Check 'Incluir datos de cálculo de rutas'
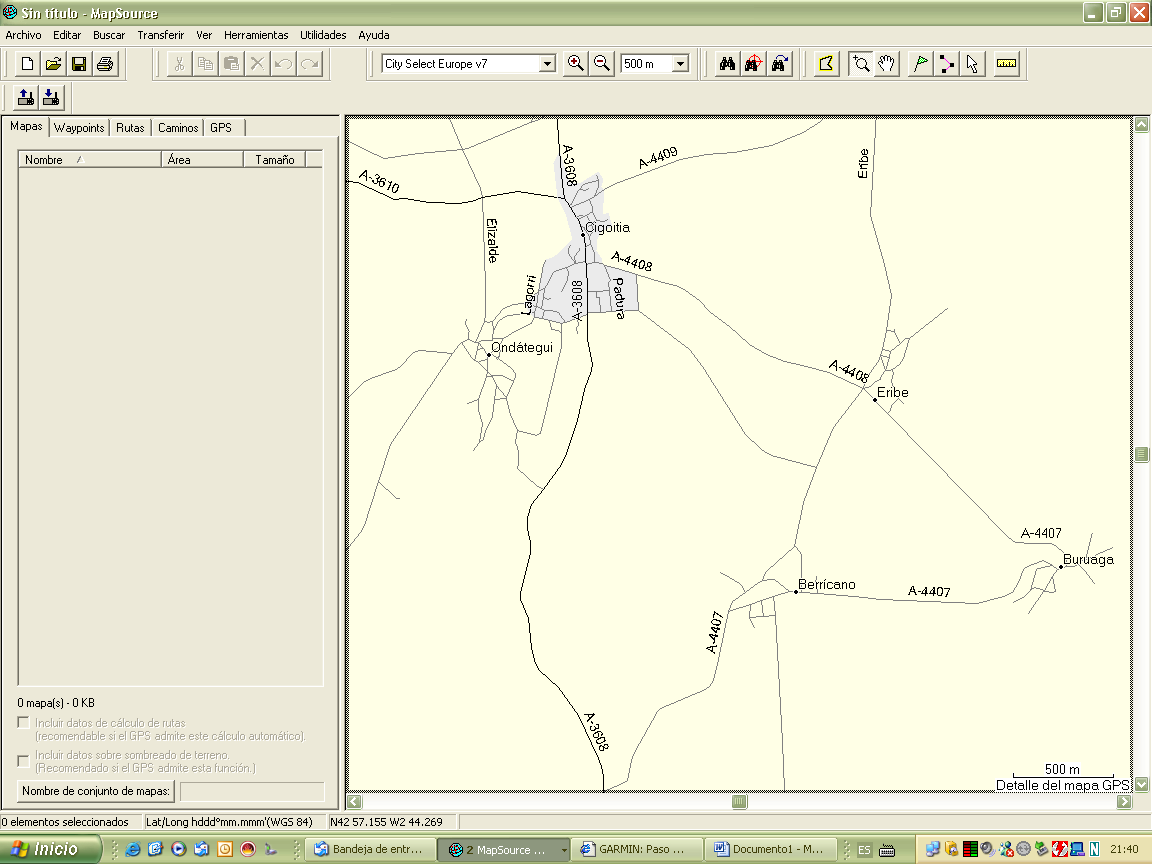This screenshot has width=1152, height=864. coord(24,722)
